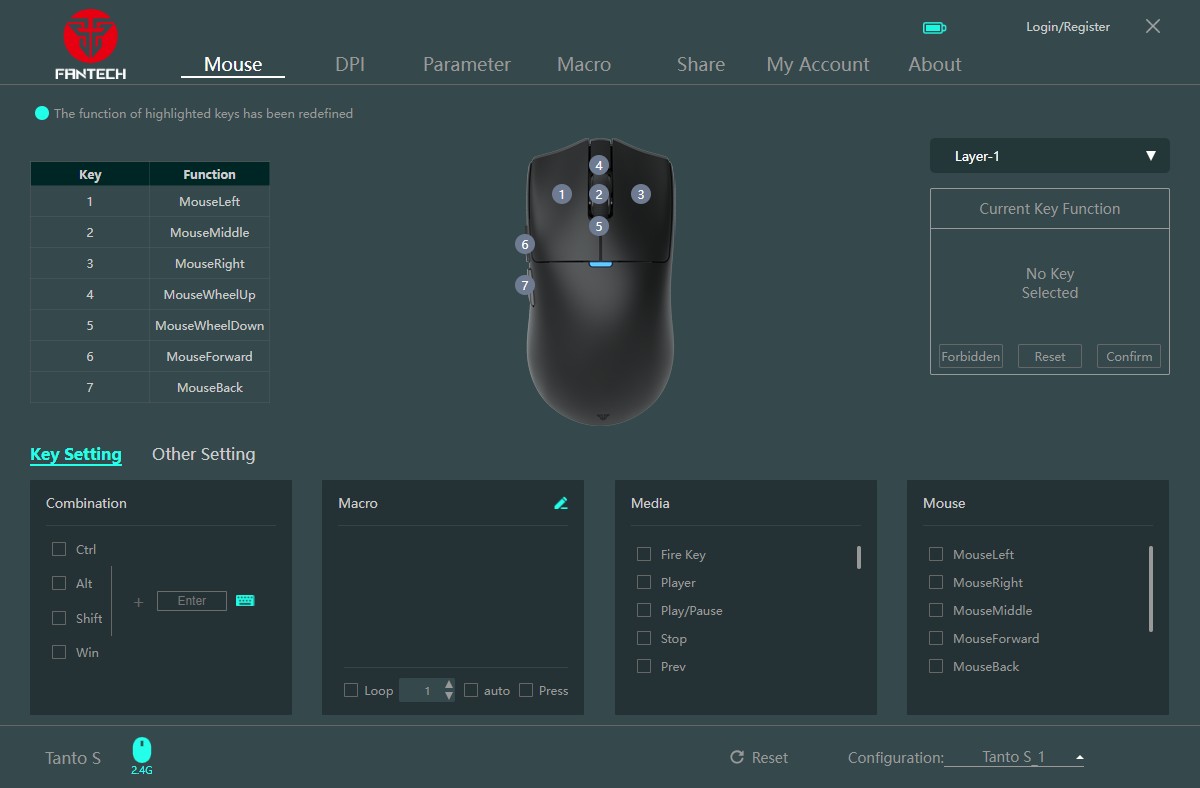Select mouse key marker 3
The height and width of the screenshot is (788, 1200).
pos(640,194)
